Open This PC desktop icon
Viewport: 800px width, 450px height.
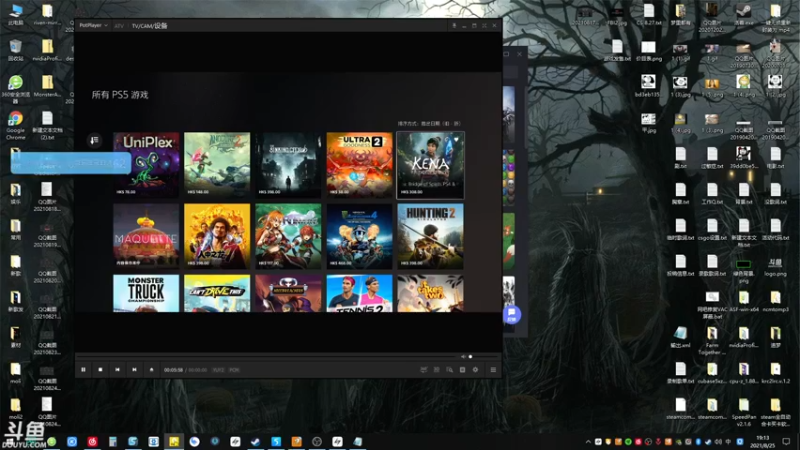click(15, 14)
